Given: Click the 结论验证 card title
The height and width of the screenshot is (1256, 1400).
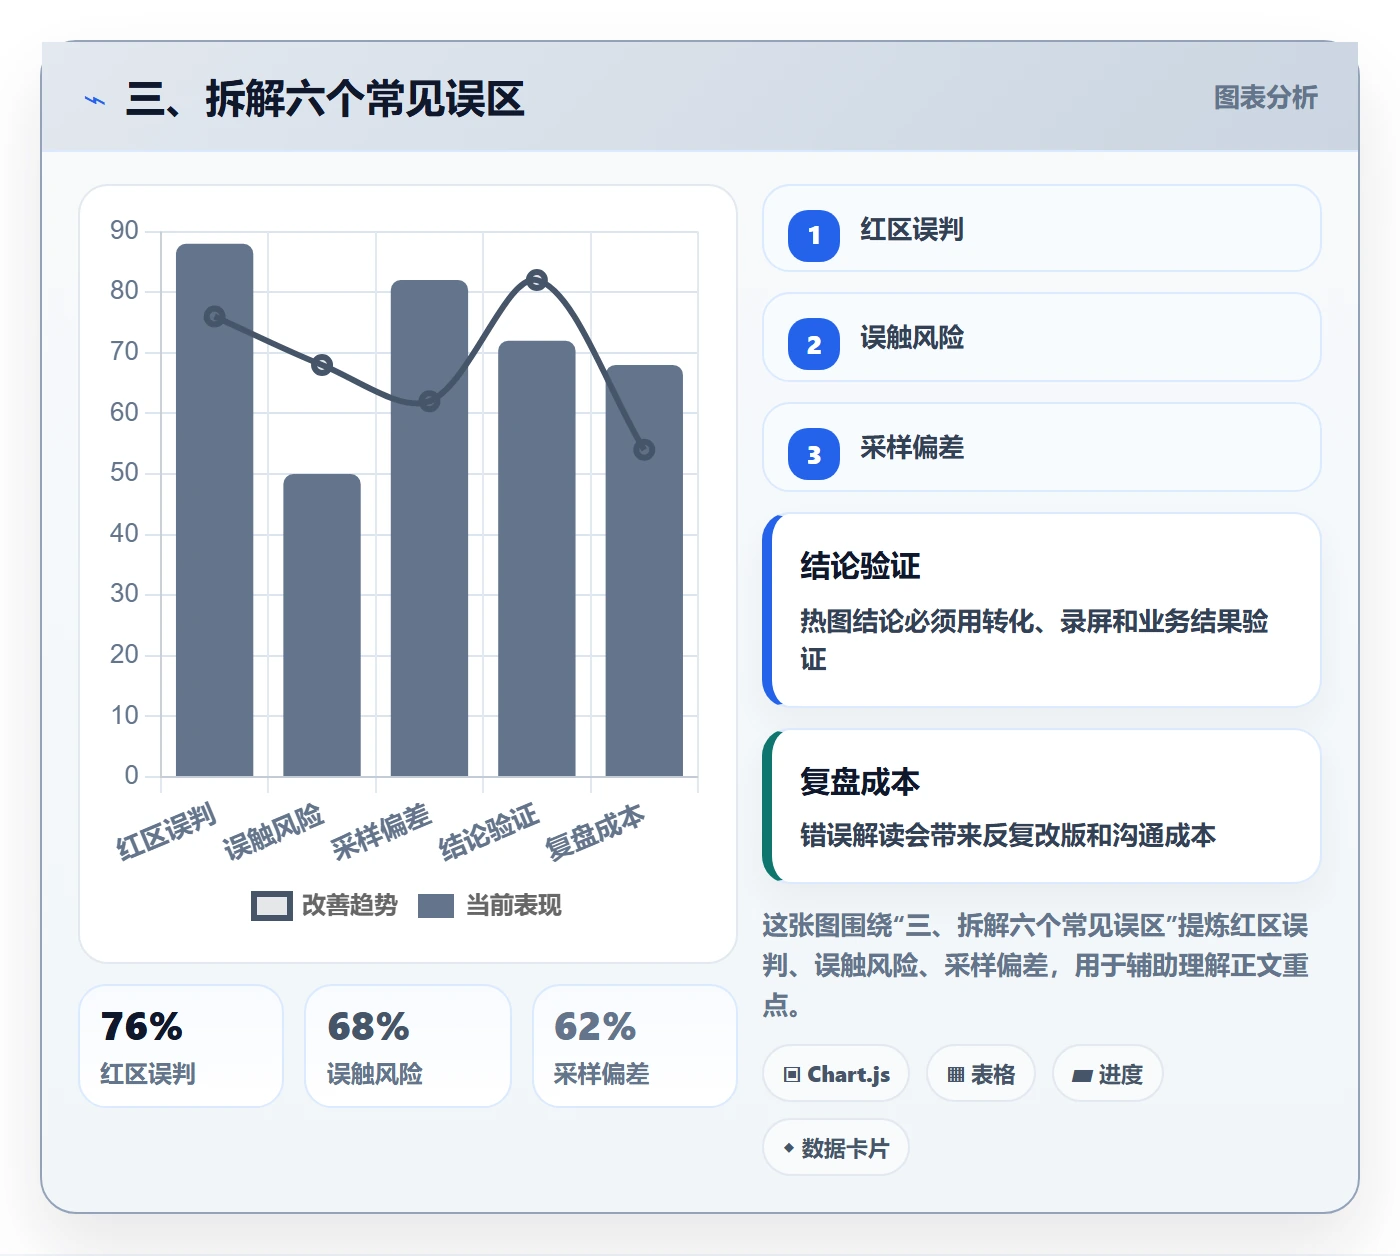Looking at the screenshot, I should pos(860,566).
